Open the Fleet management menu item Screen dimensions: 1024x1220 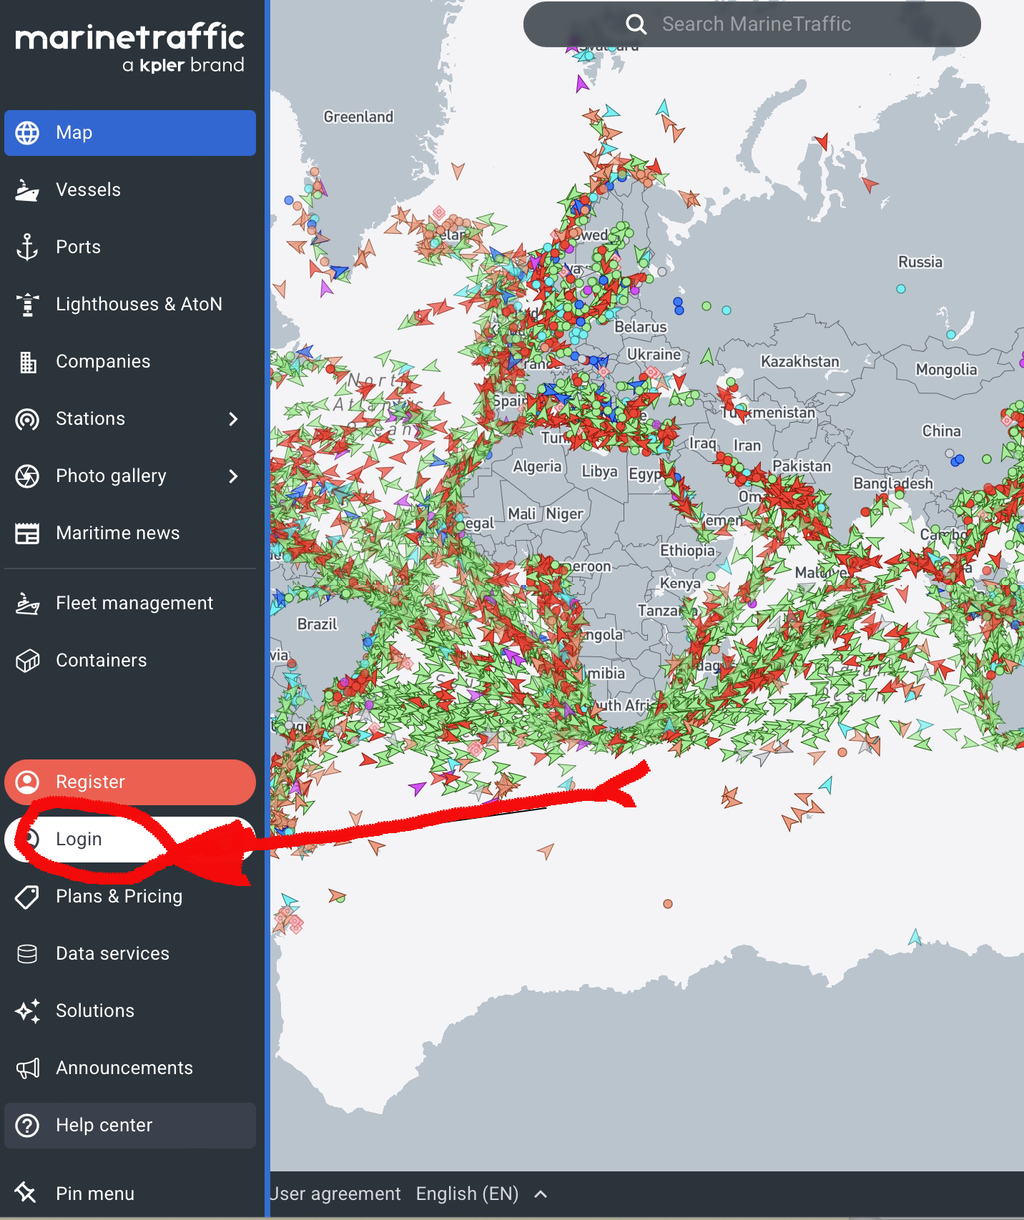pyautogui.click(x=130, y=603)
